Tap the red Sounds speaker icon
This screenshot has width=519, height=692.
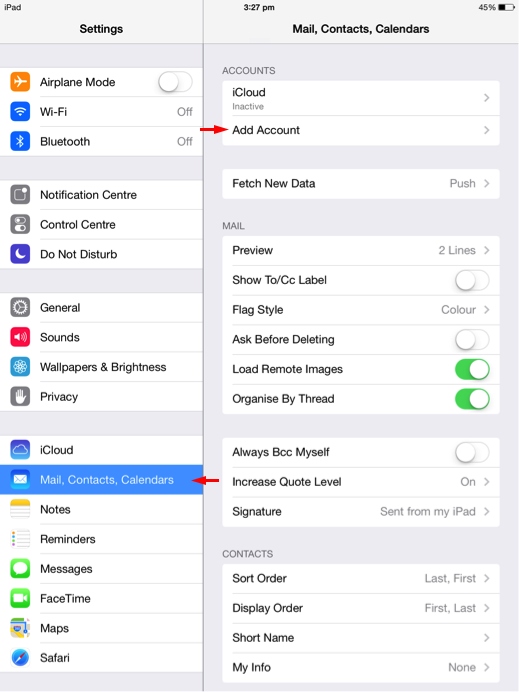[20, 337]
